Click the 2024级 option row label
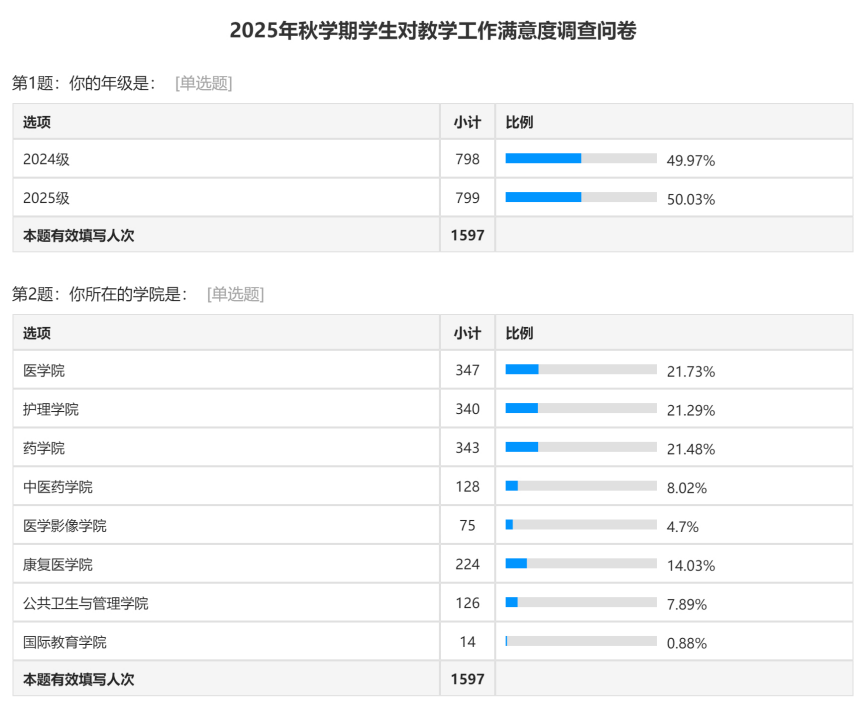 [46, 159]
